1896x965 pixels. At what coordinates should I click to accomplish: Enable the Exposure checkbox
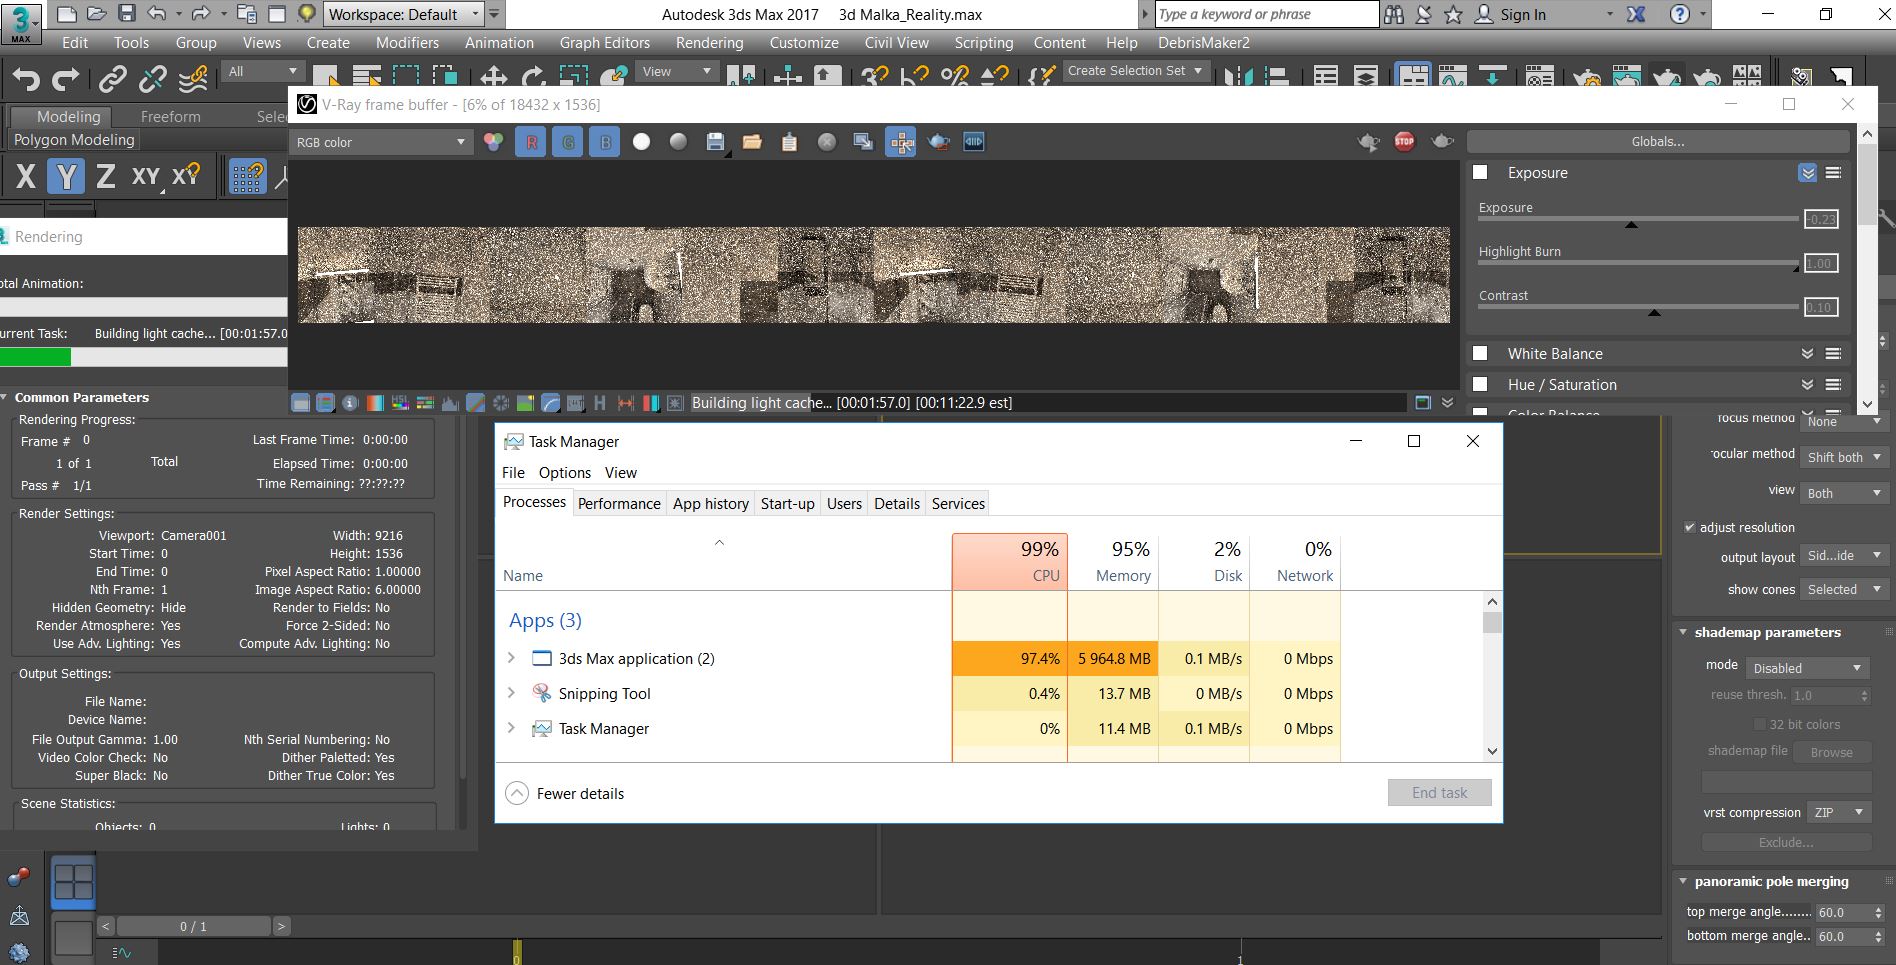click(1480, 172)
